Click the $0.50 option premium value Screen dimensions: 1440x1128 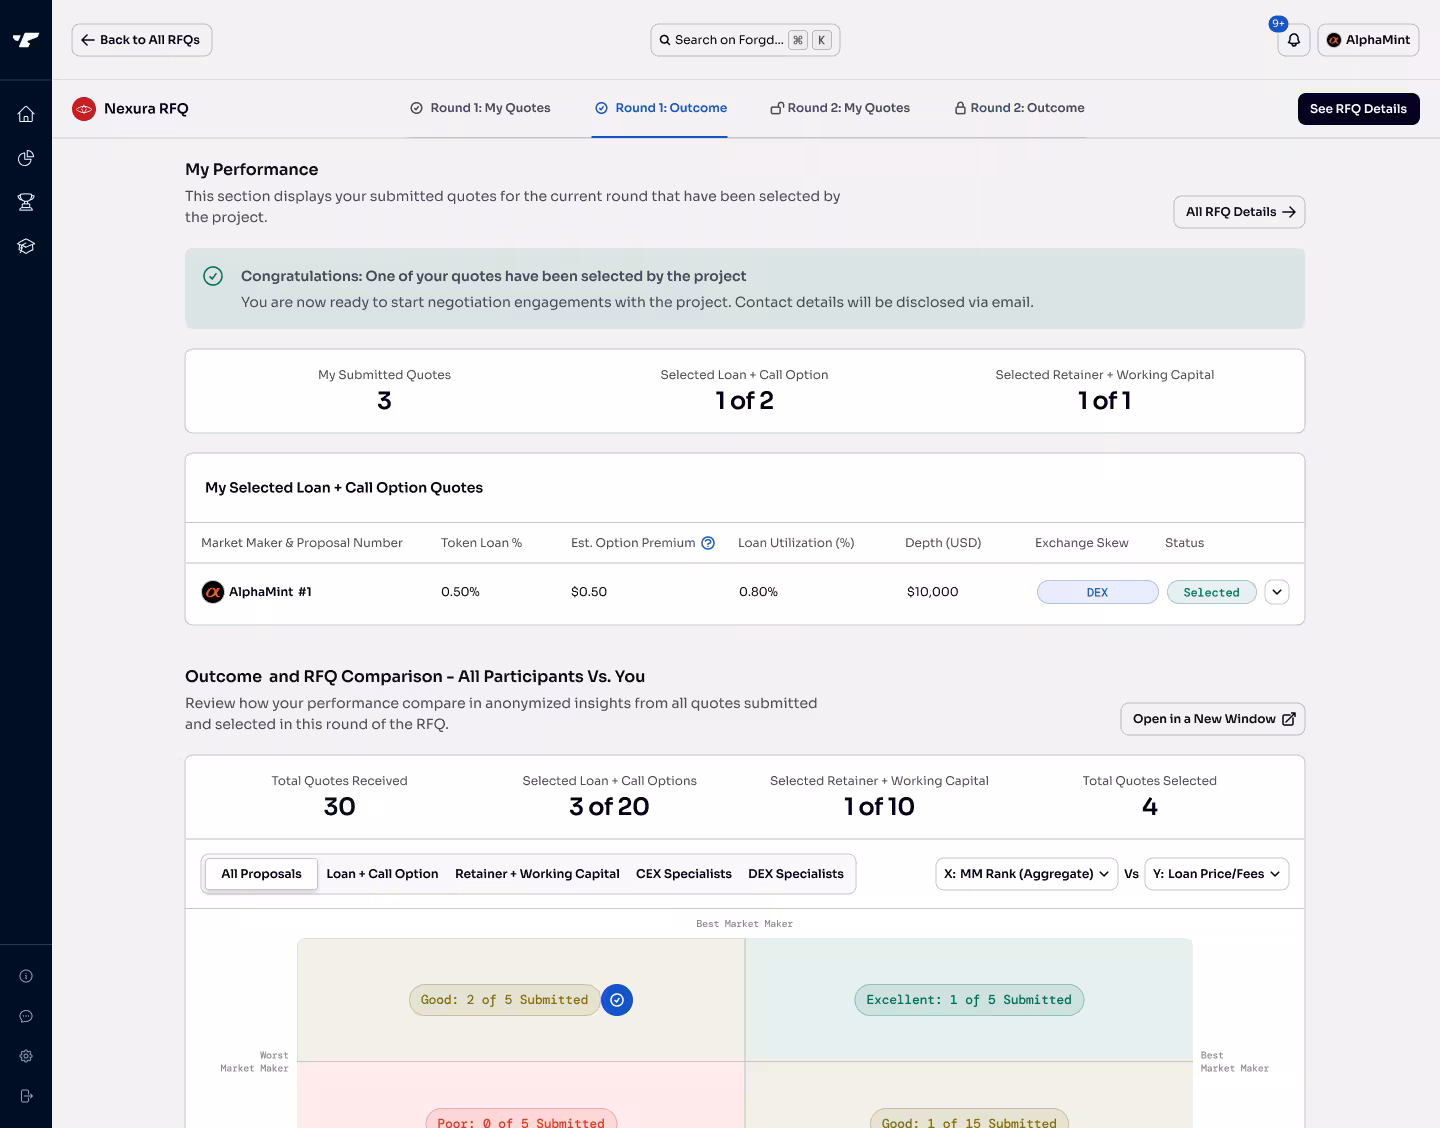click(x=589, y=592)
